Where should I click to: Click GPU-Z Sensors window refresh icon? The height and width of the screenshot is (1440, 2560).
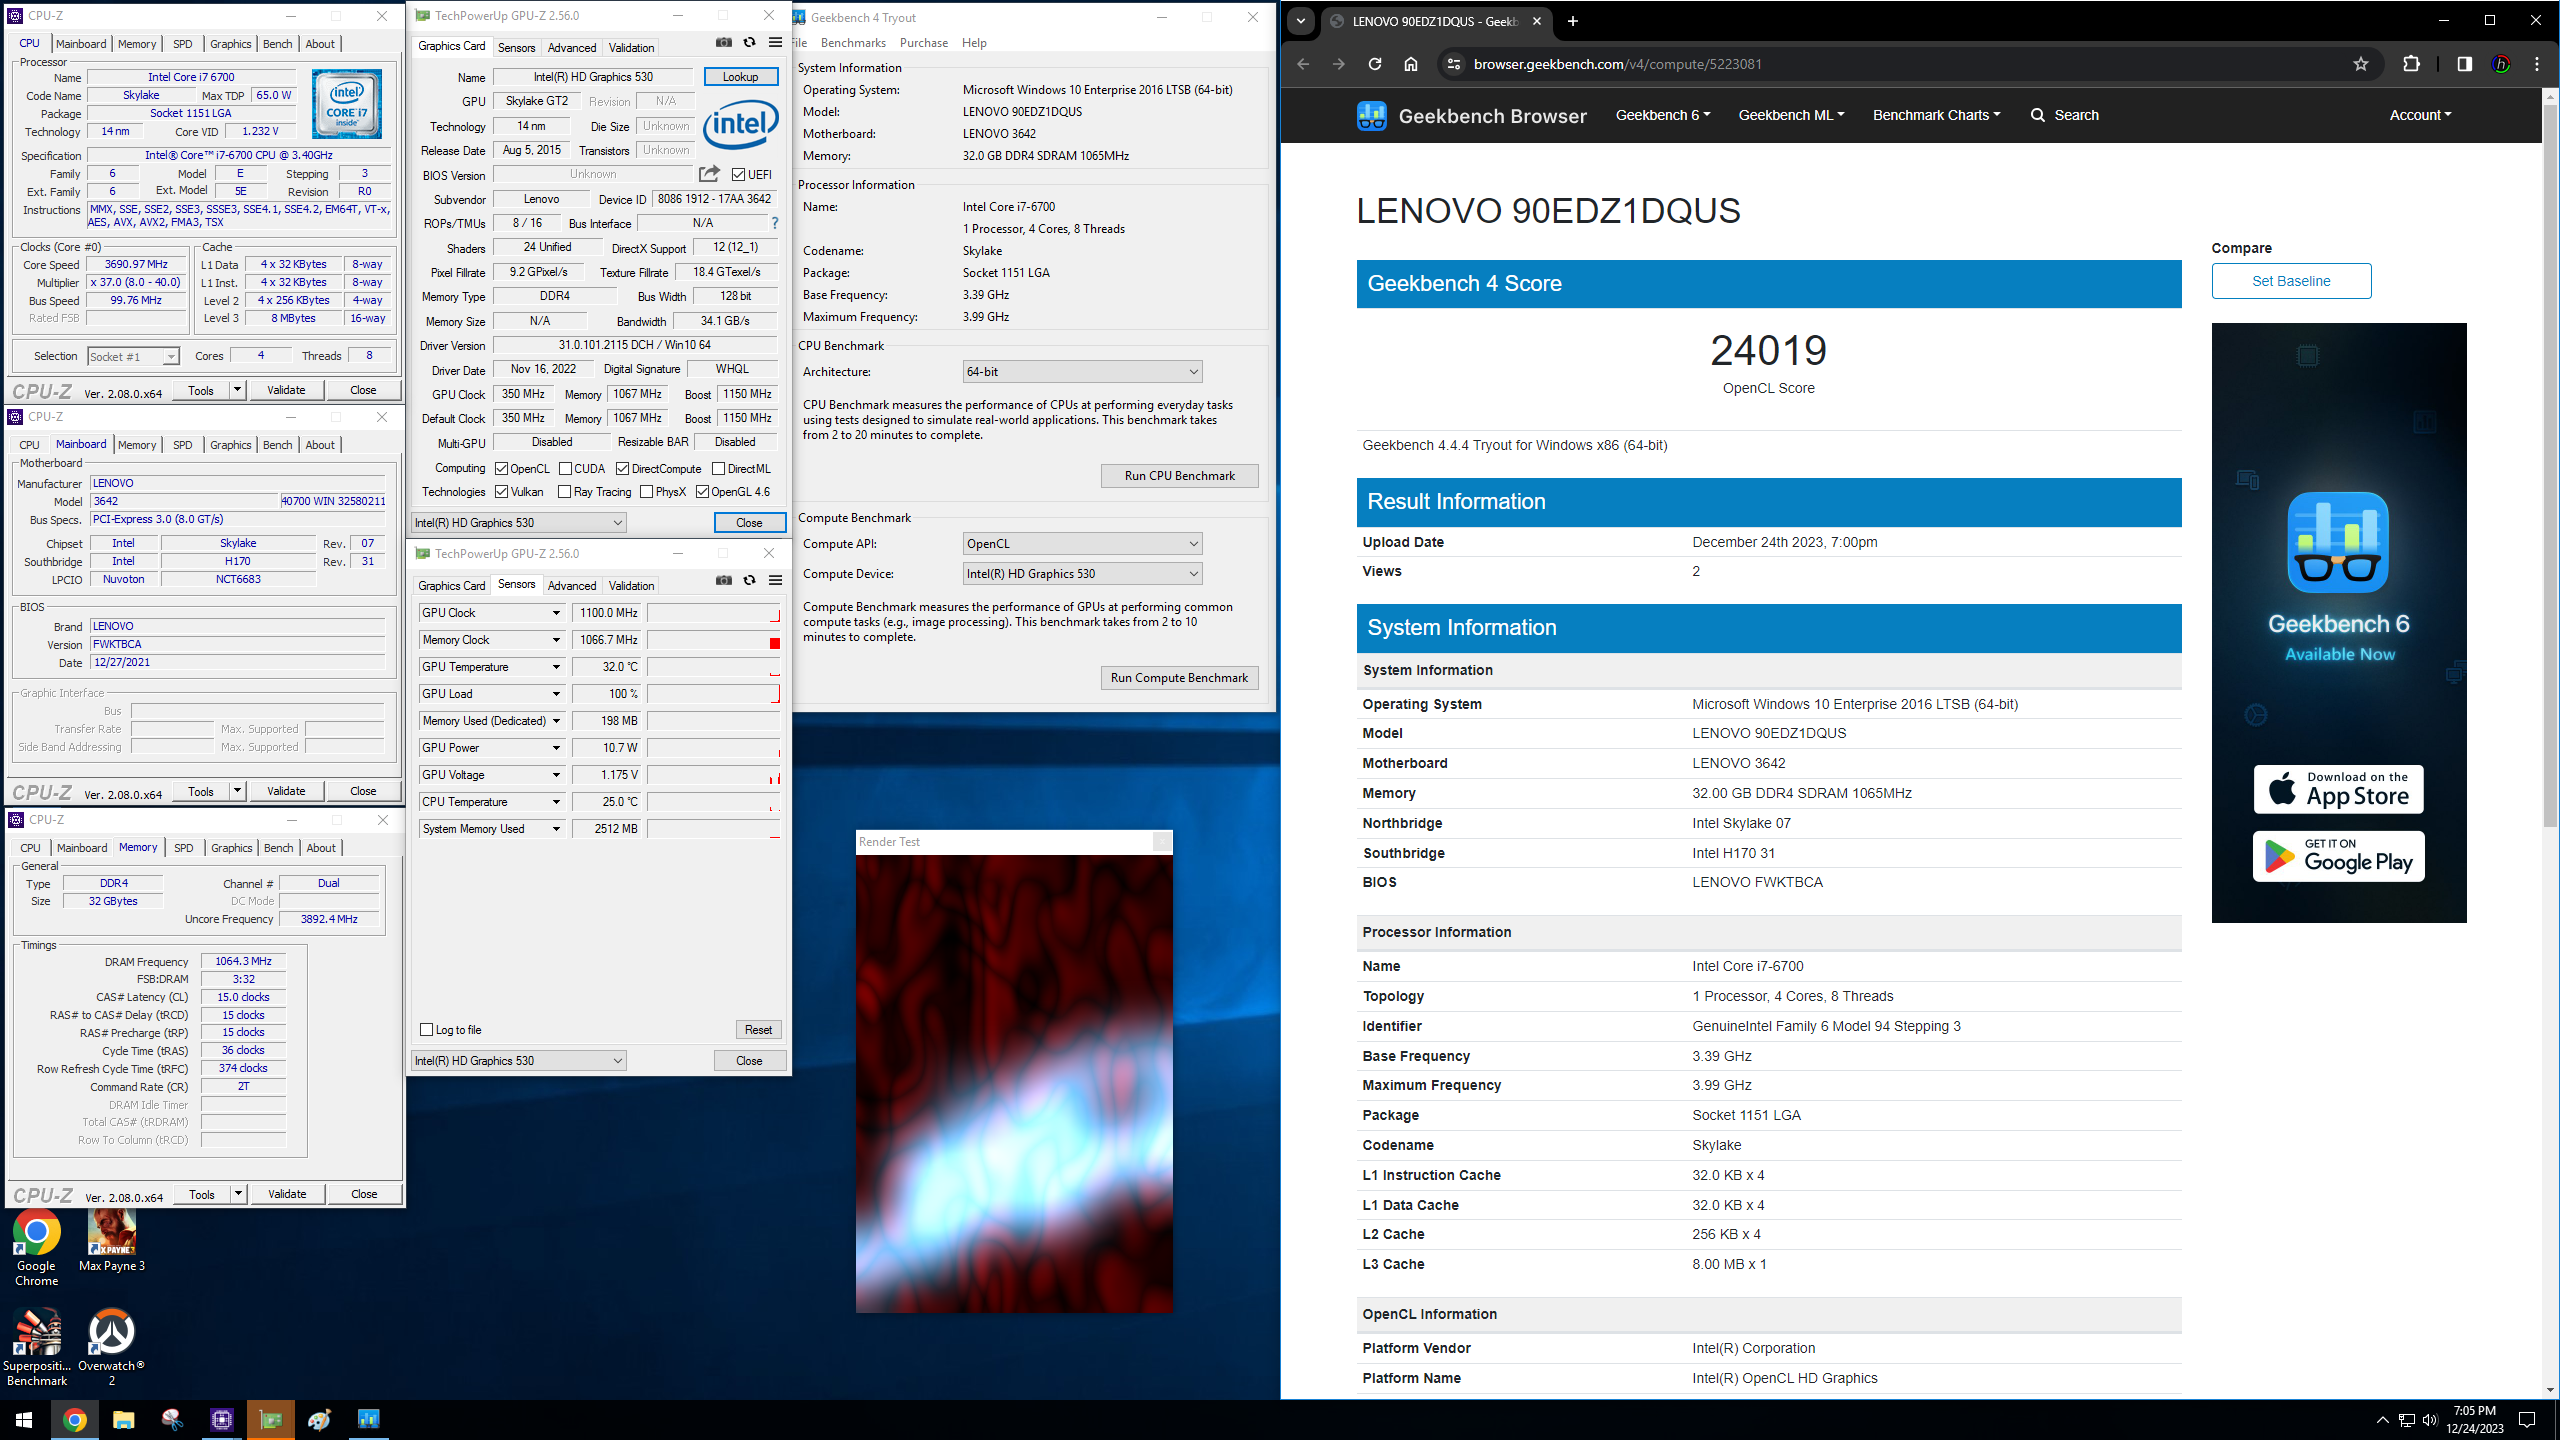pyautogui.click(x=749, y=581)
